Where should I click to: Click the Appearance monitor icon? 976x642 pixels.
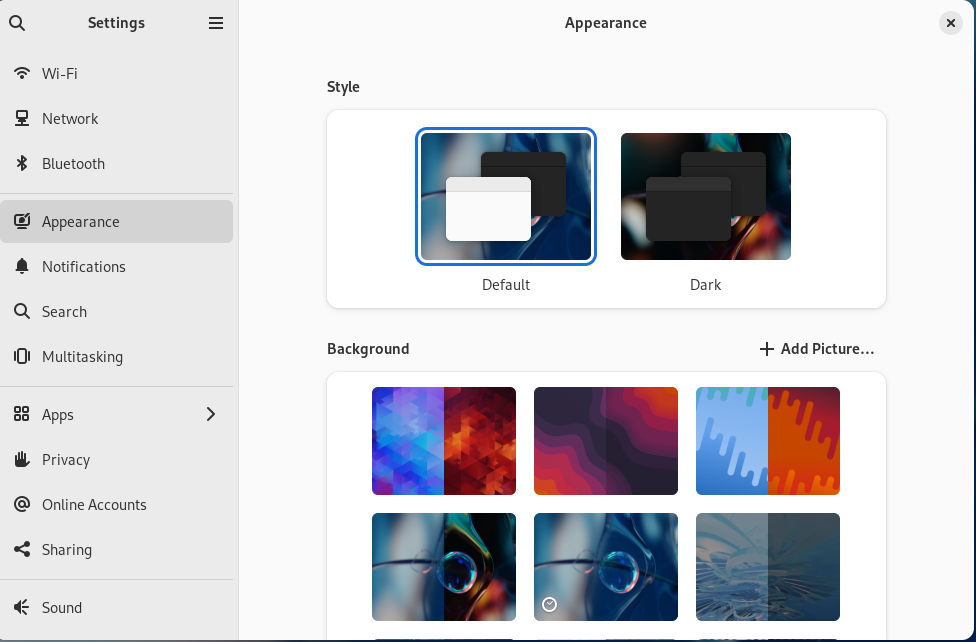(x=22, y=221)
